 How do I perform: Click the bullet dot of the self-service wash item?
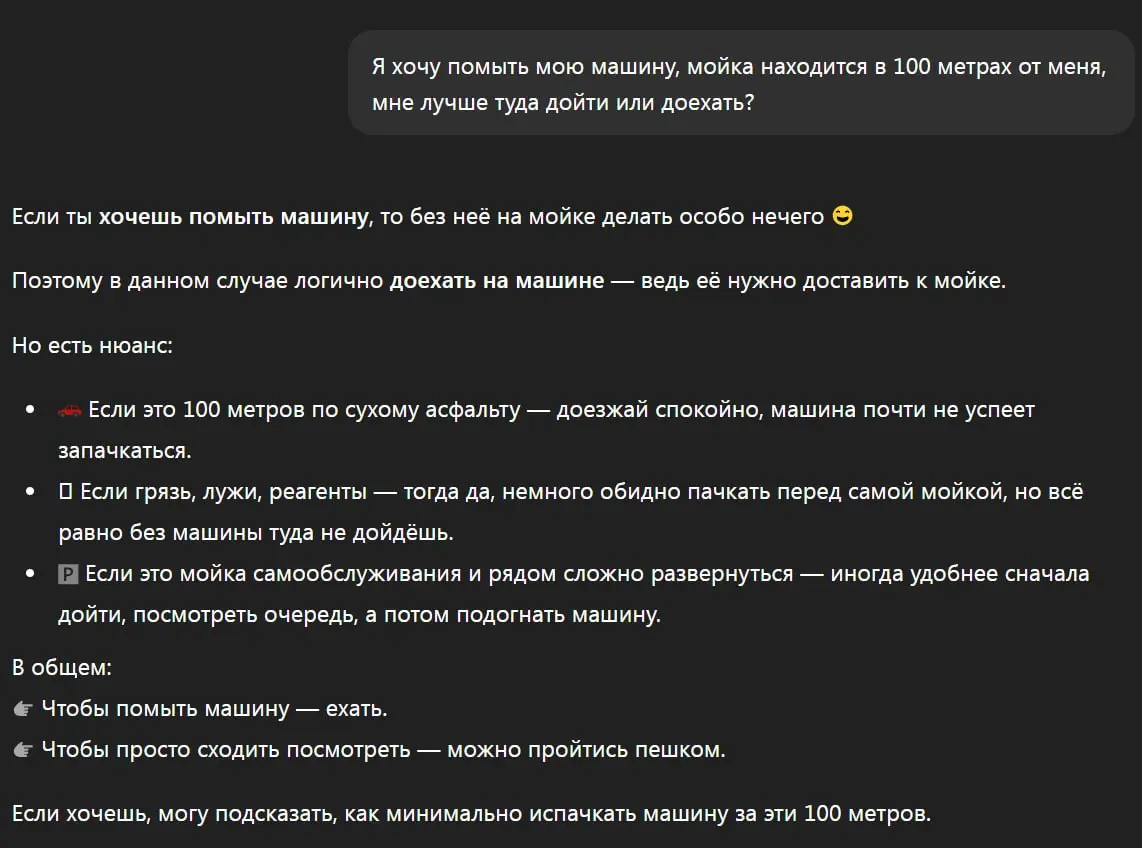click(x=30, y=574)
